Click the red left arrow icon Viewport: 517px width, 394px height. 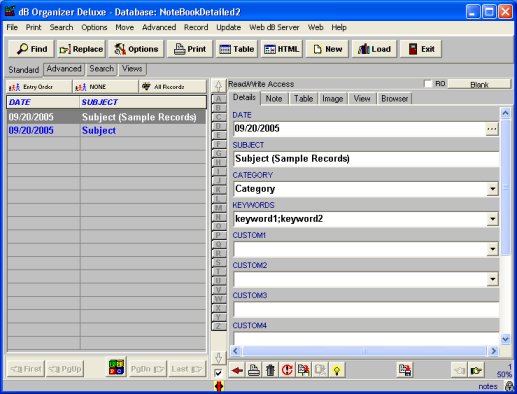pos(237,370)
